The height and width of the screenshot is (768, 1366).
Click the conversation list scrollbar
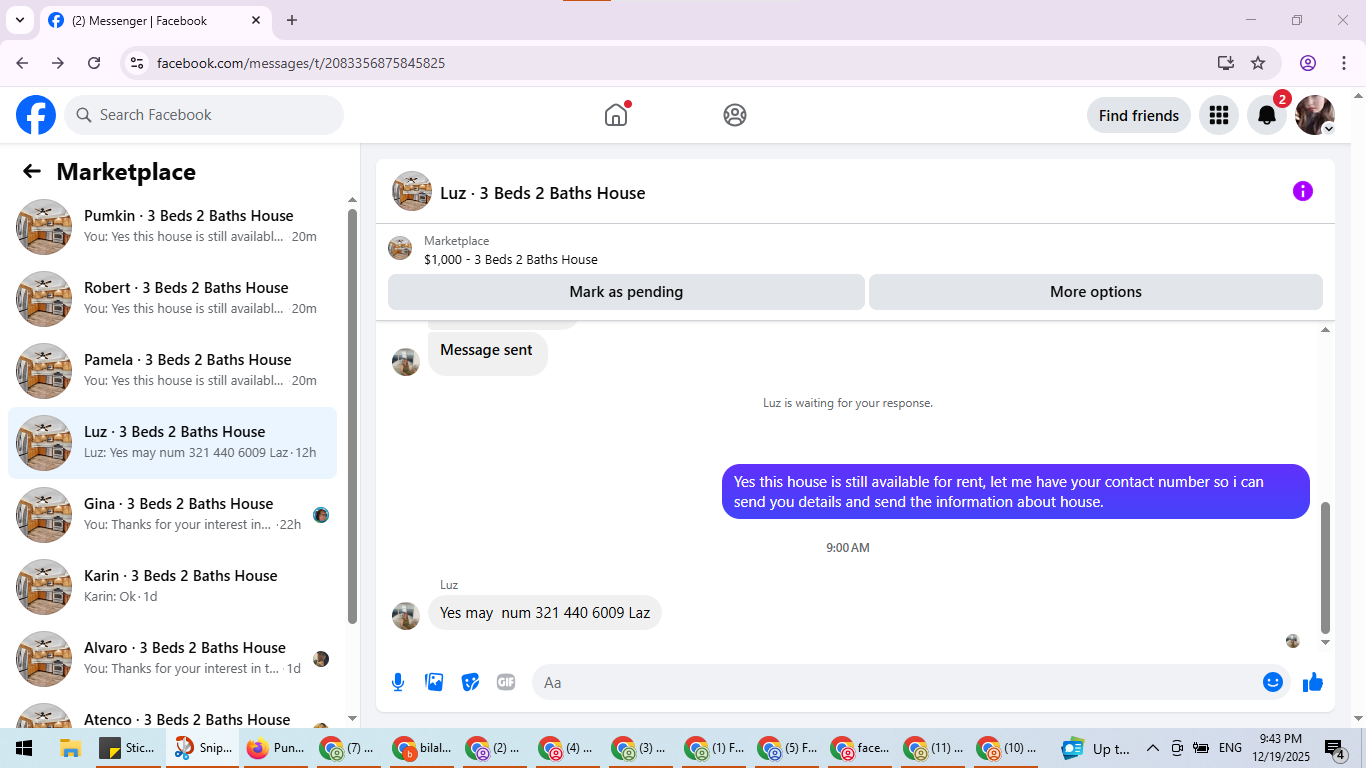pos(352,415)
